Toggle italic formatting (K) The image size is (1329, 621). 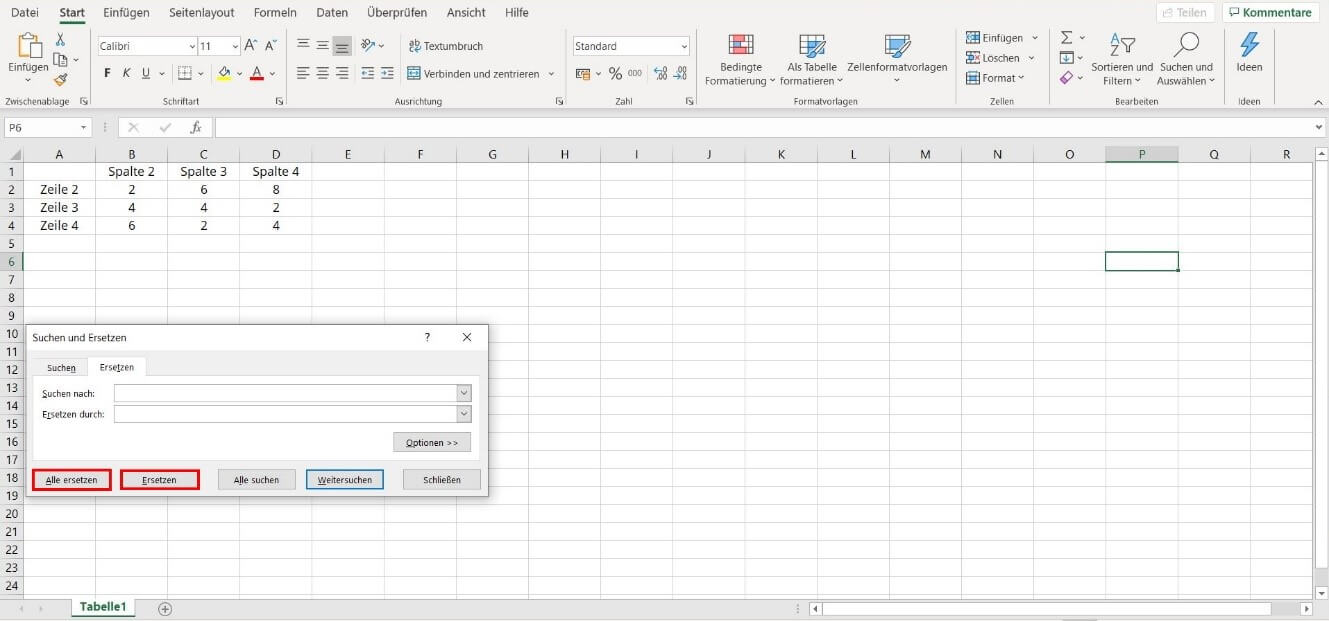tap(126, 74)
